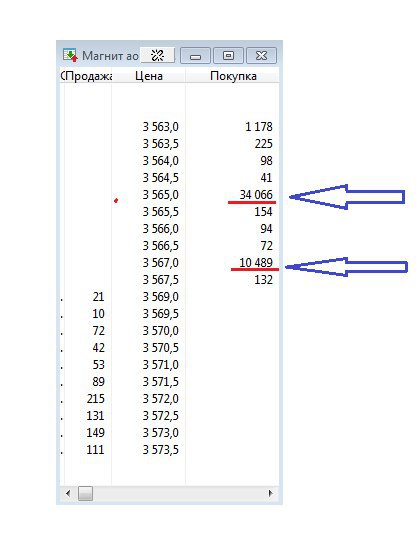Select price 3 571,5
Screen dimensions: 416x538
161,382
